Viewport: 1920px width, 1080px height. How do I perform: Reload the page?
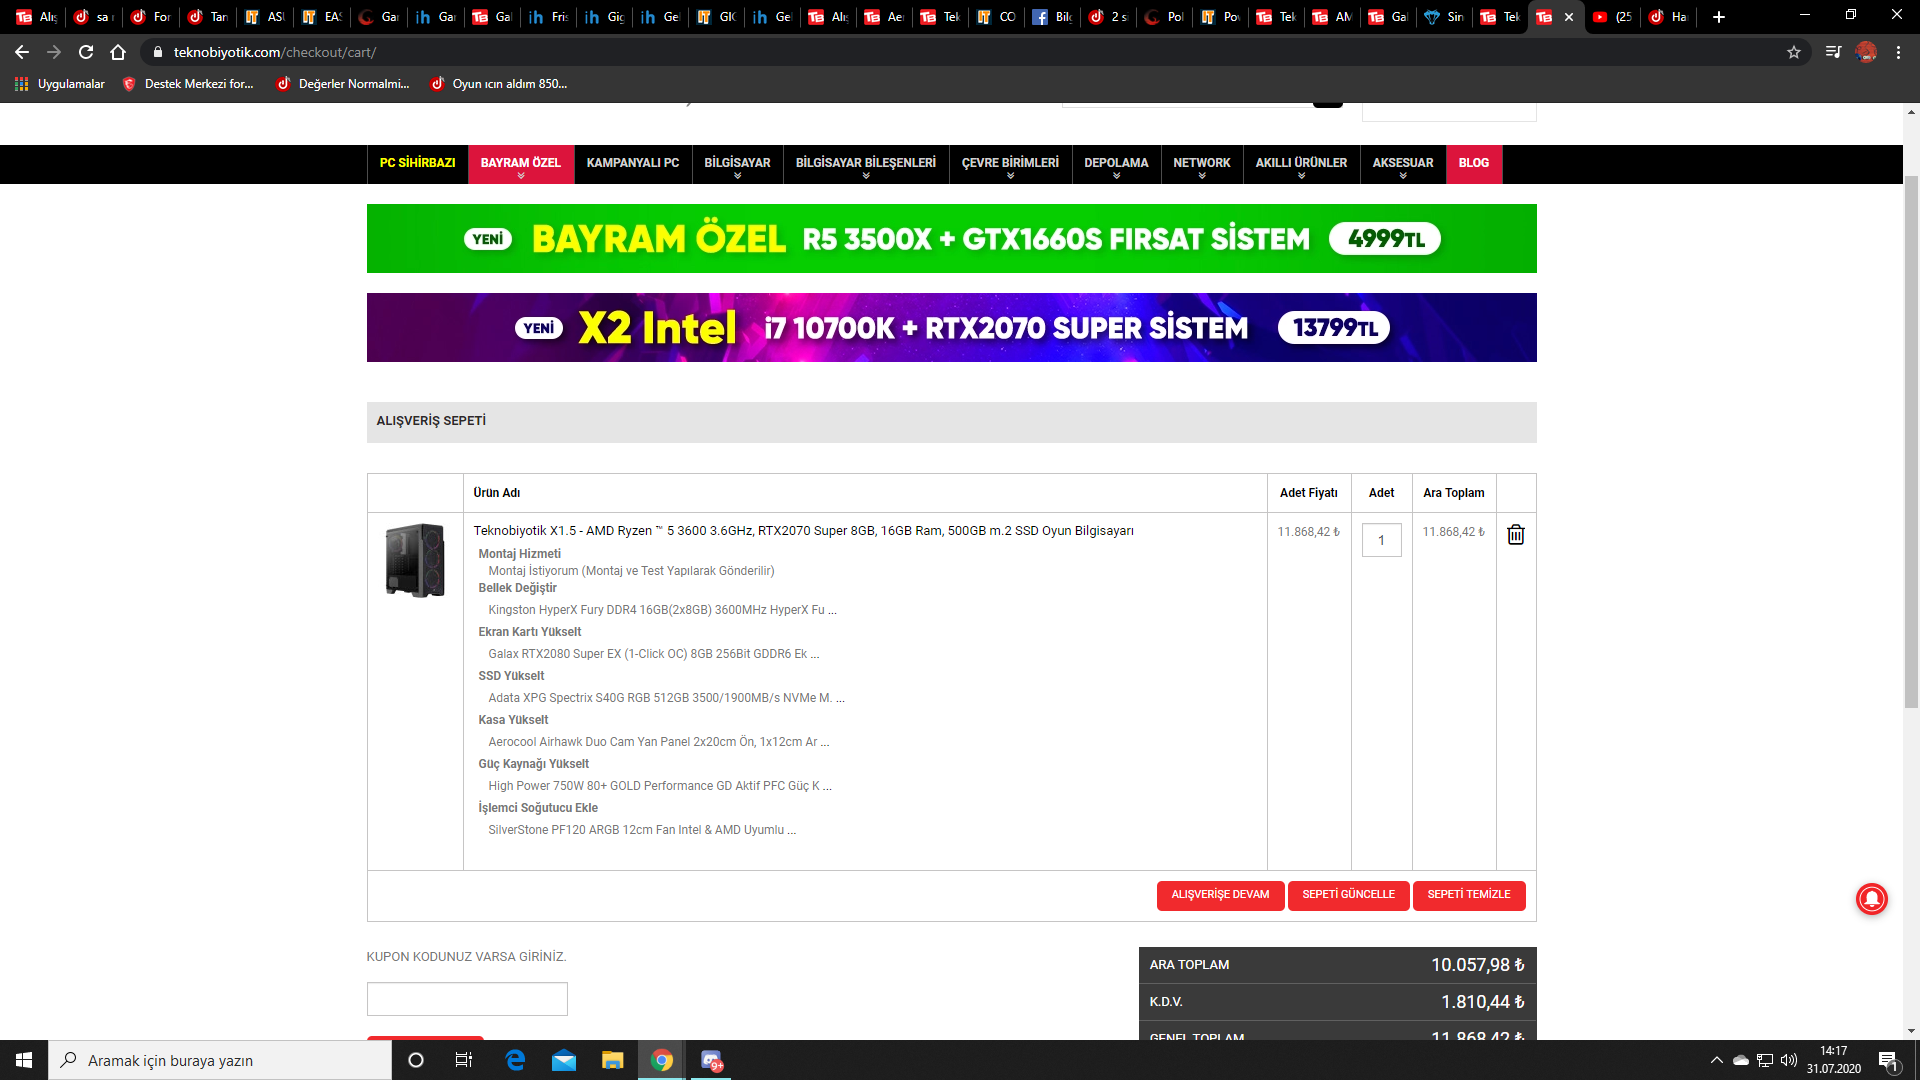[x=86, y=52]
